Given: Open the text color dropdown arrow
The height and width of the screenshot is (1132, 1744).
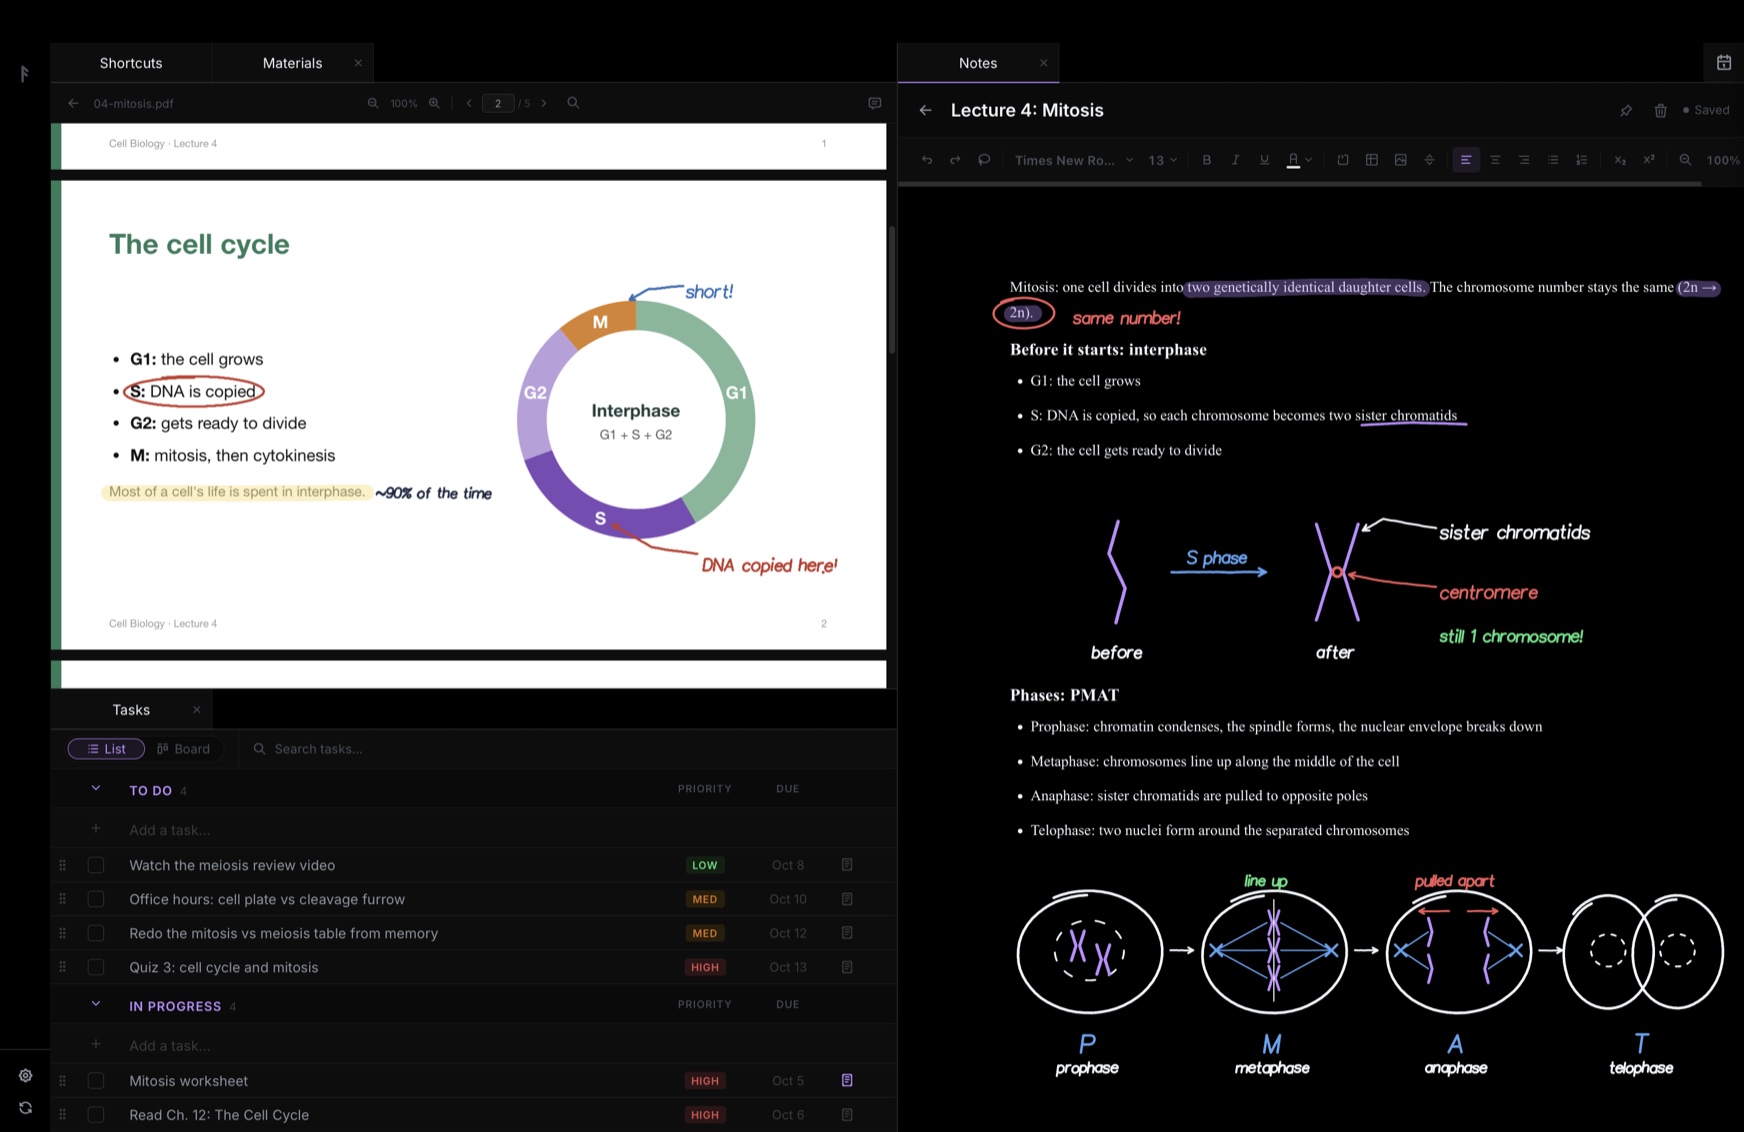Looking at the screenshot, I should pos(1309,160).
